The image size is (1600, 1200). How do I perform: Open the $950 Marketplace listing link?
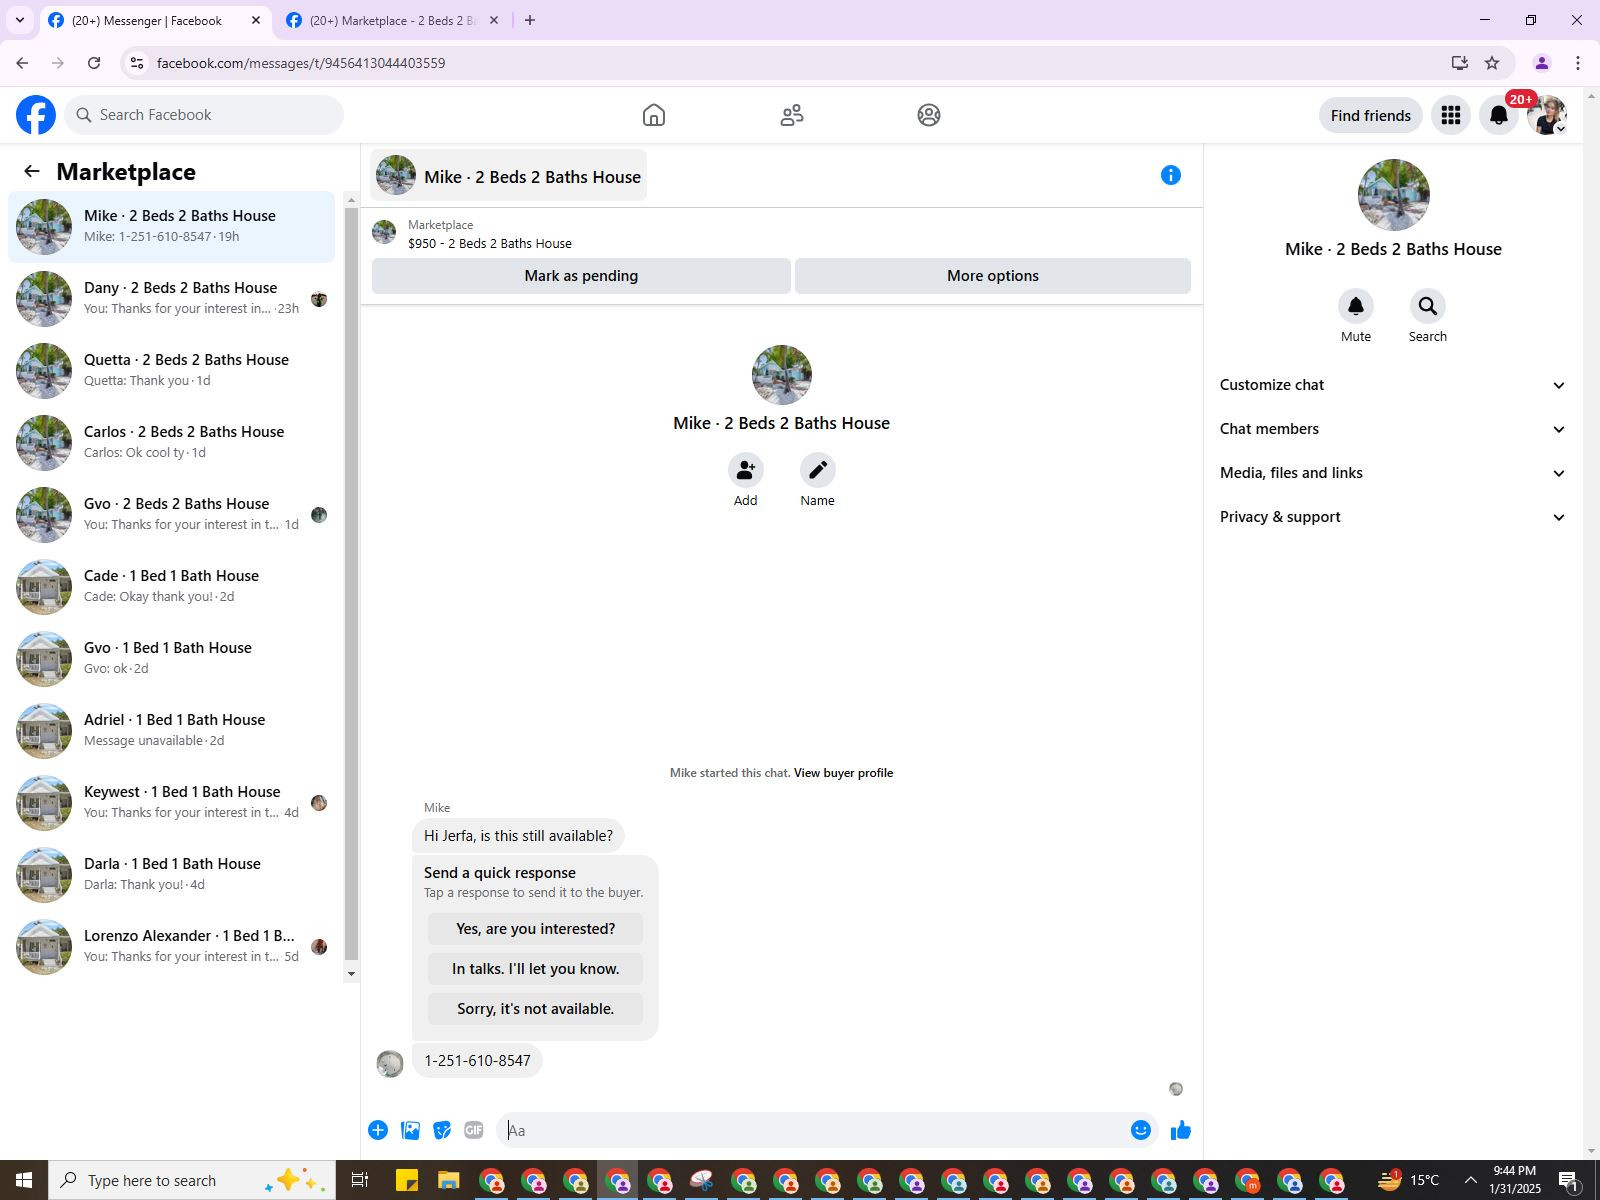pos(490,244)
